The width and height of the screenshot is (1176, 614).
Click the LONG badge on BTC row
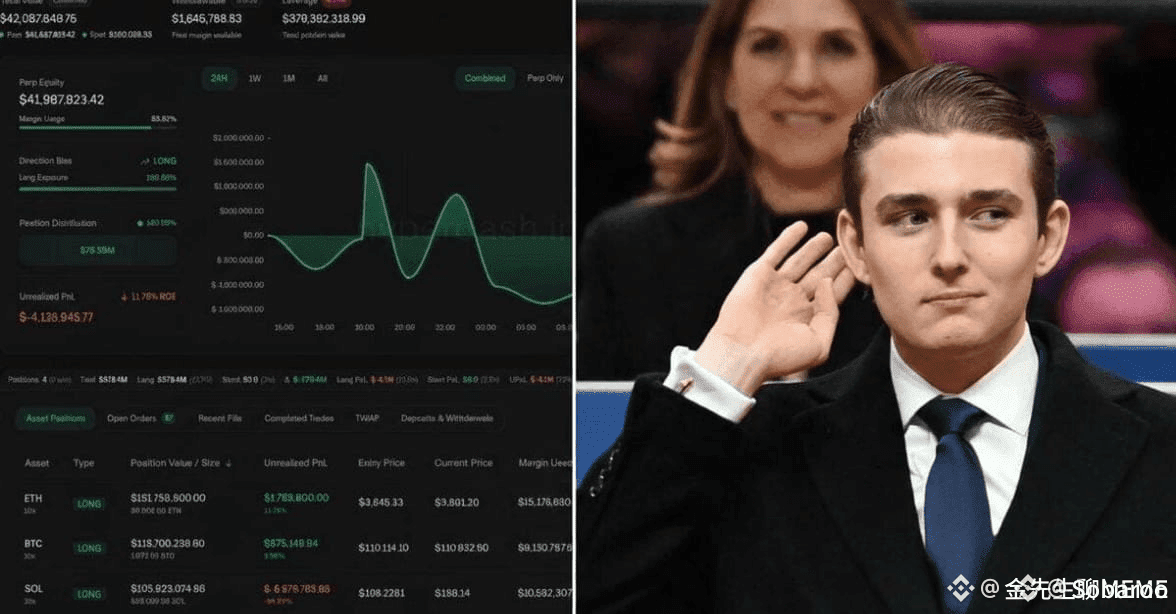coord(88,549)
